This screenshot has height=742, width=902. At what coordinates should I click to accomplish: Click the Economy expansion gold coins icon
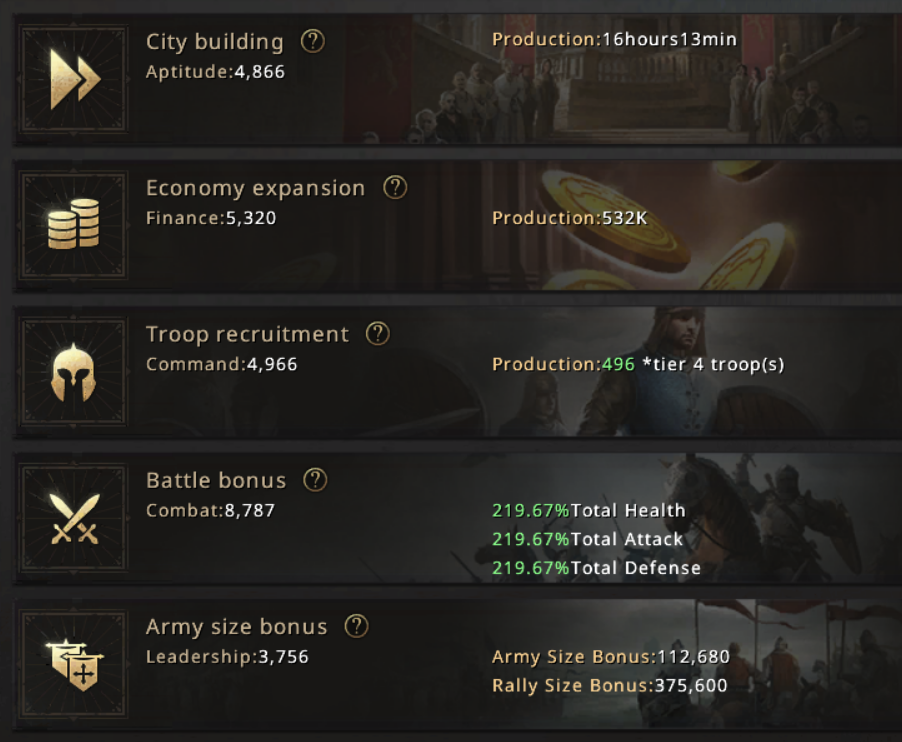(74, 224)
